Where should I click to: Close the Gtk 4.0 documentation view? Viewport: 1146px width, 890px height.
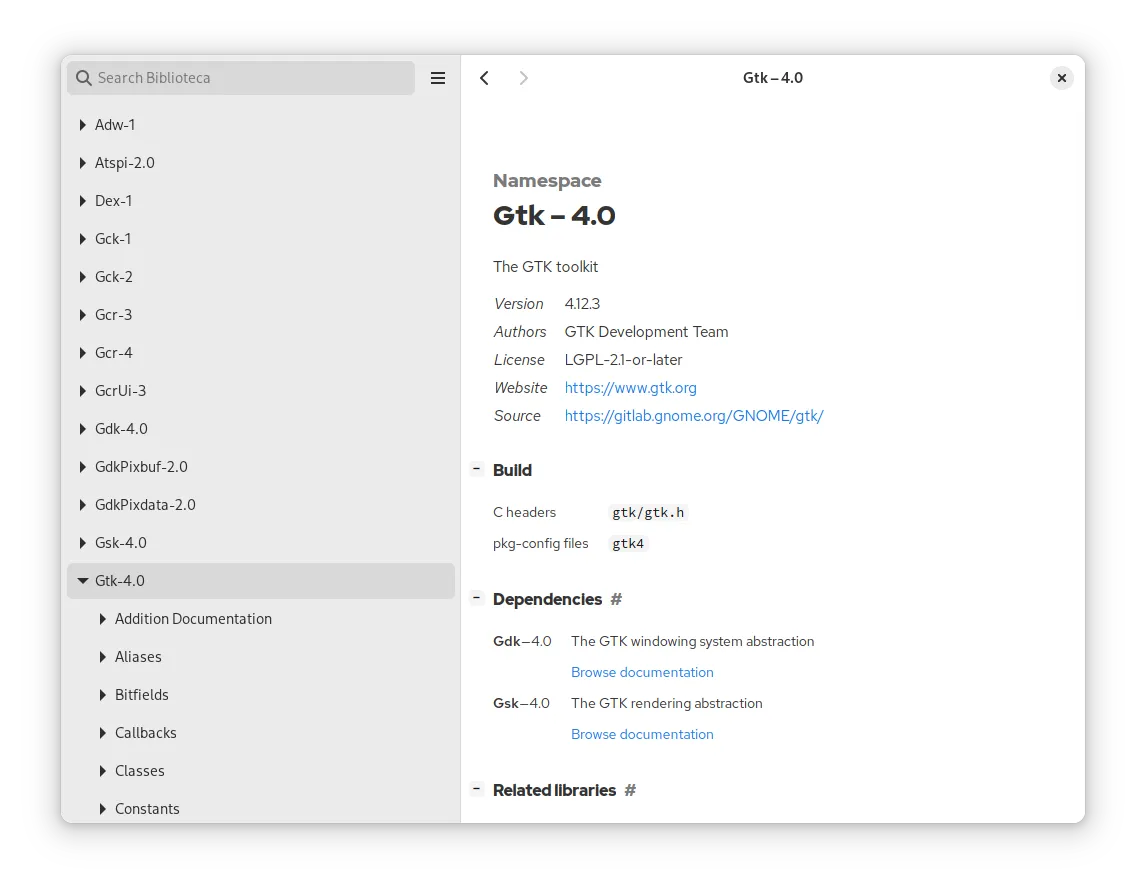coord(1061,77)
